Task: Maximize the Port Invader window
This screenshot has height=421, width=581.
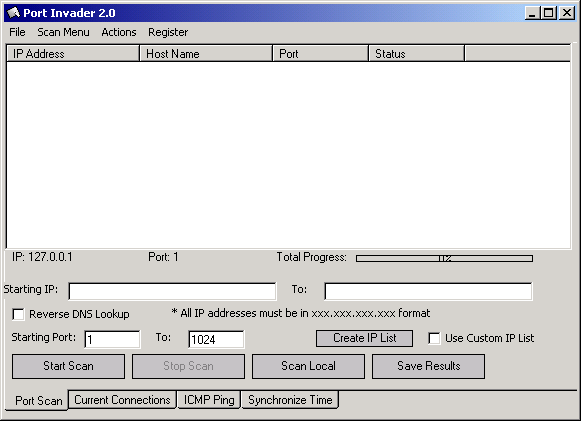Action: pos(549,13)
